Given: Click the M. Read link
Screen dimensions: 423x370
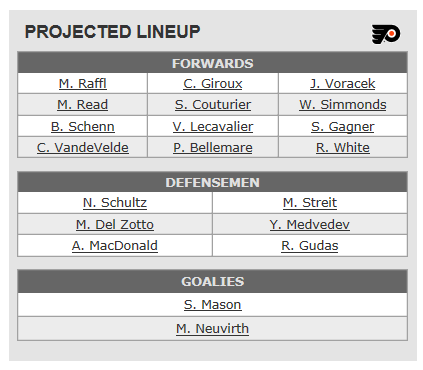Looking at the screenshot, I should click(83, 104).
